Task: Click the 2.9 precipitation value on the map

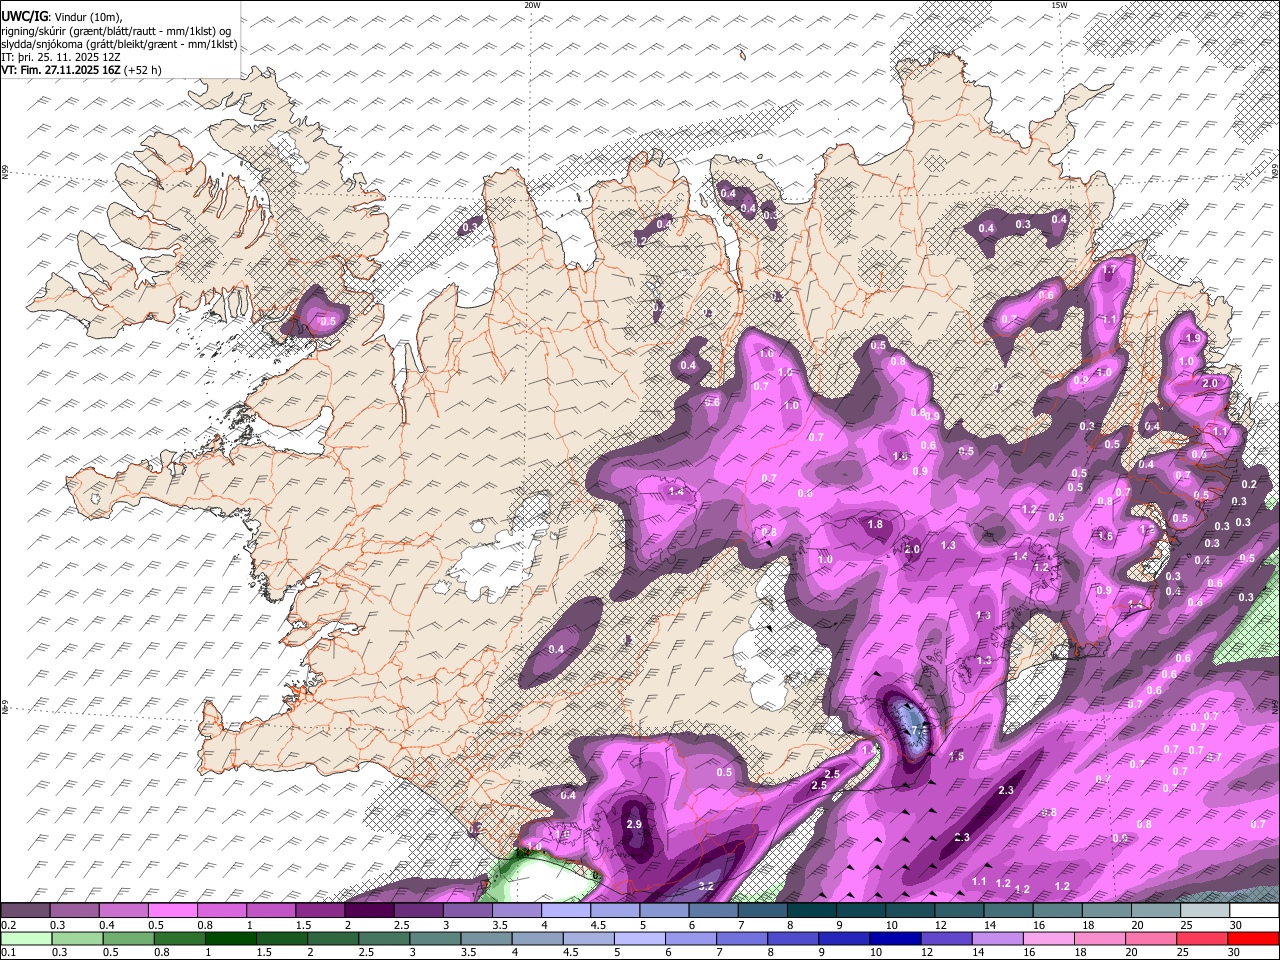Action: (x=634, y=824)
